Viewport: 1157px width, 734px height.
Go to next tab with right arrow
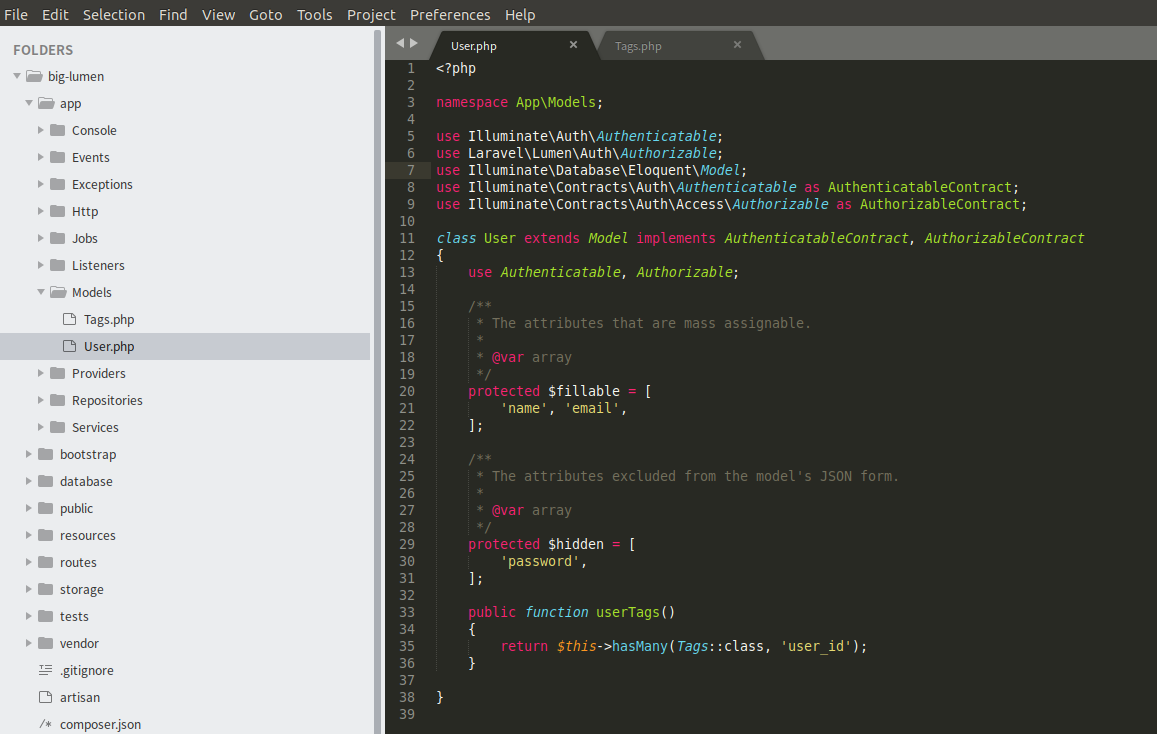[414, 43]
